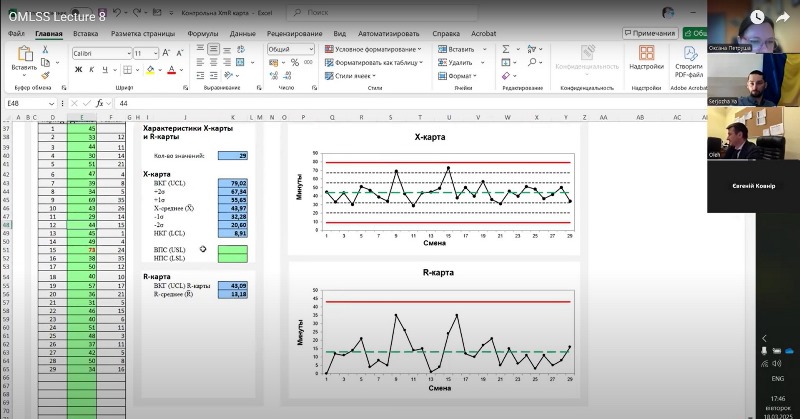The height and width of the screenshot is (419, 800).
Task: Switch to the Разметка страницы tab
Action: [x=143, y=34]
